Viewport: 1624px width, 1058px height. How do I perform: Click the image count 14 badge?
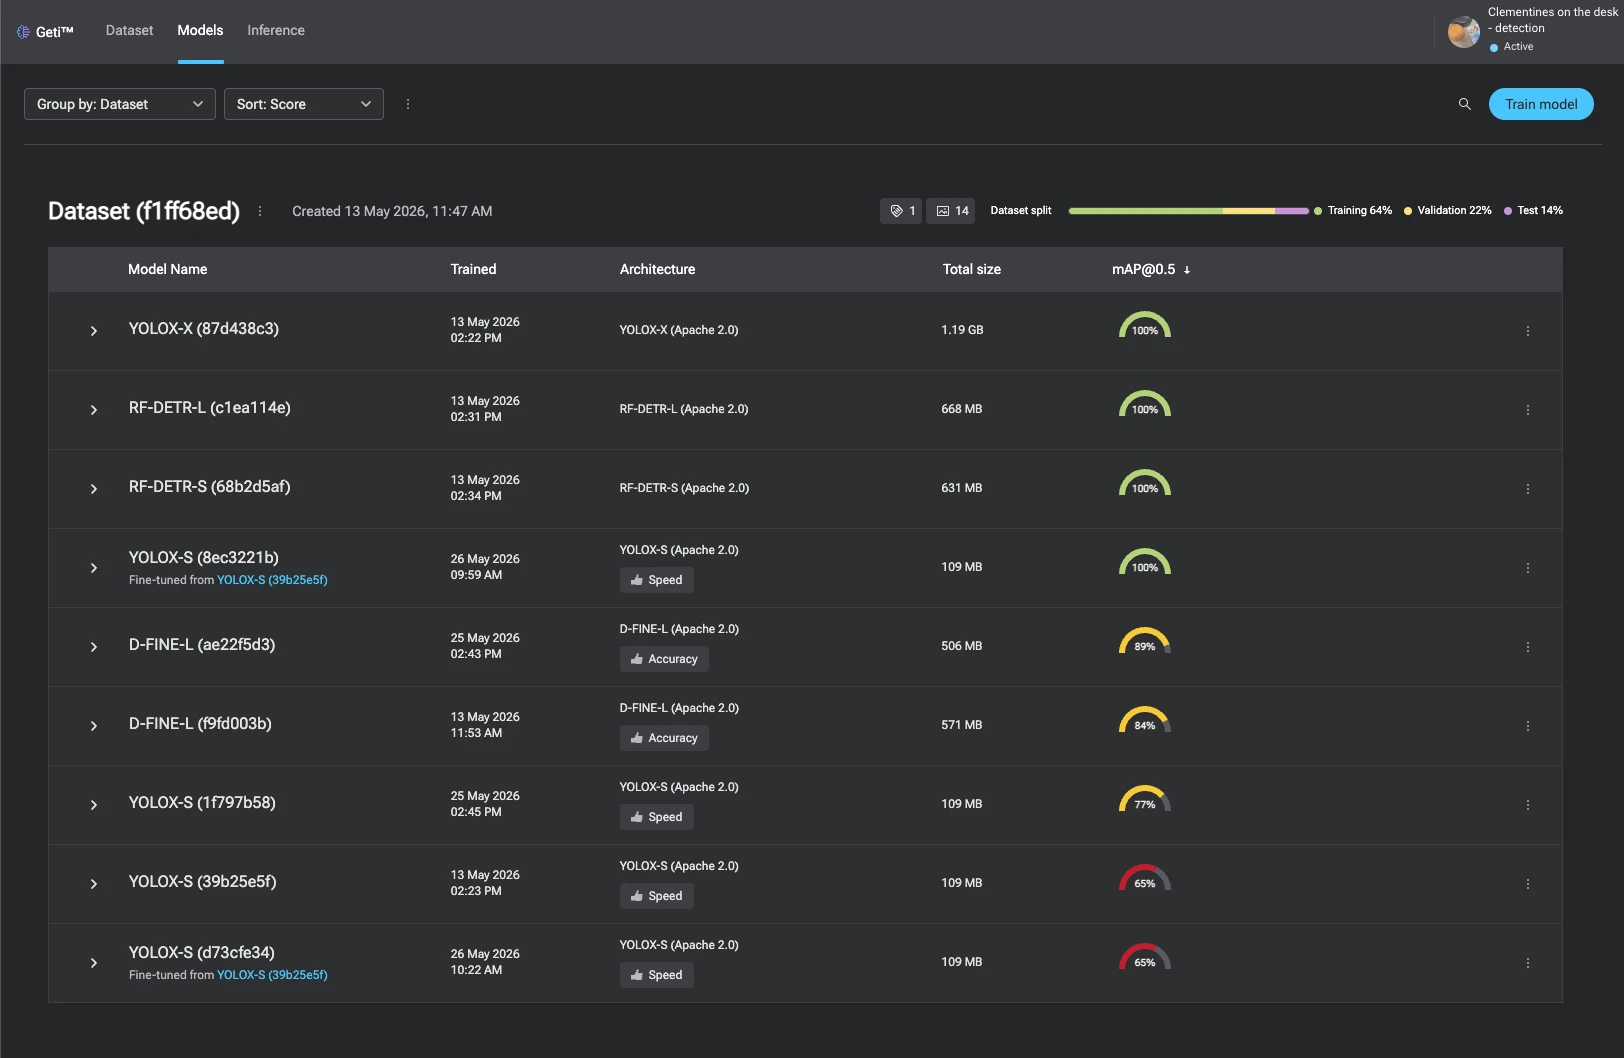tap(951, 211)
